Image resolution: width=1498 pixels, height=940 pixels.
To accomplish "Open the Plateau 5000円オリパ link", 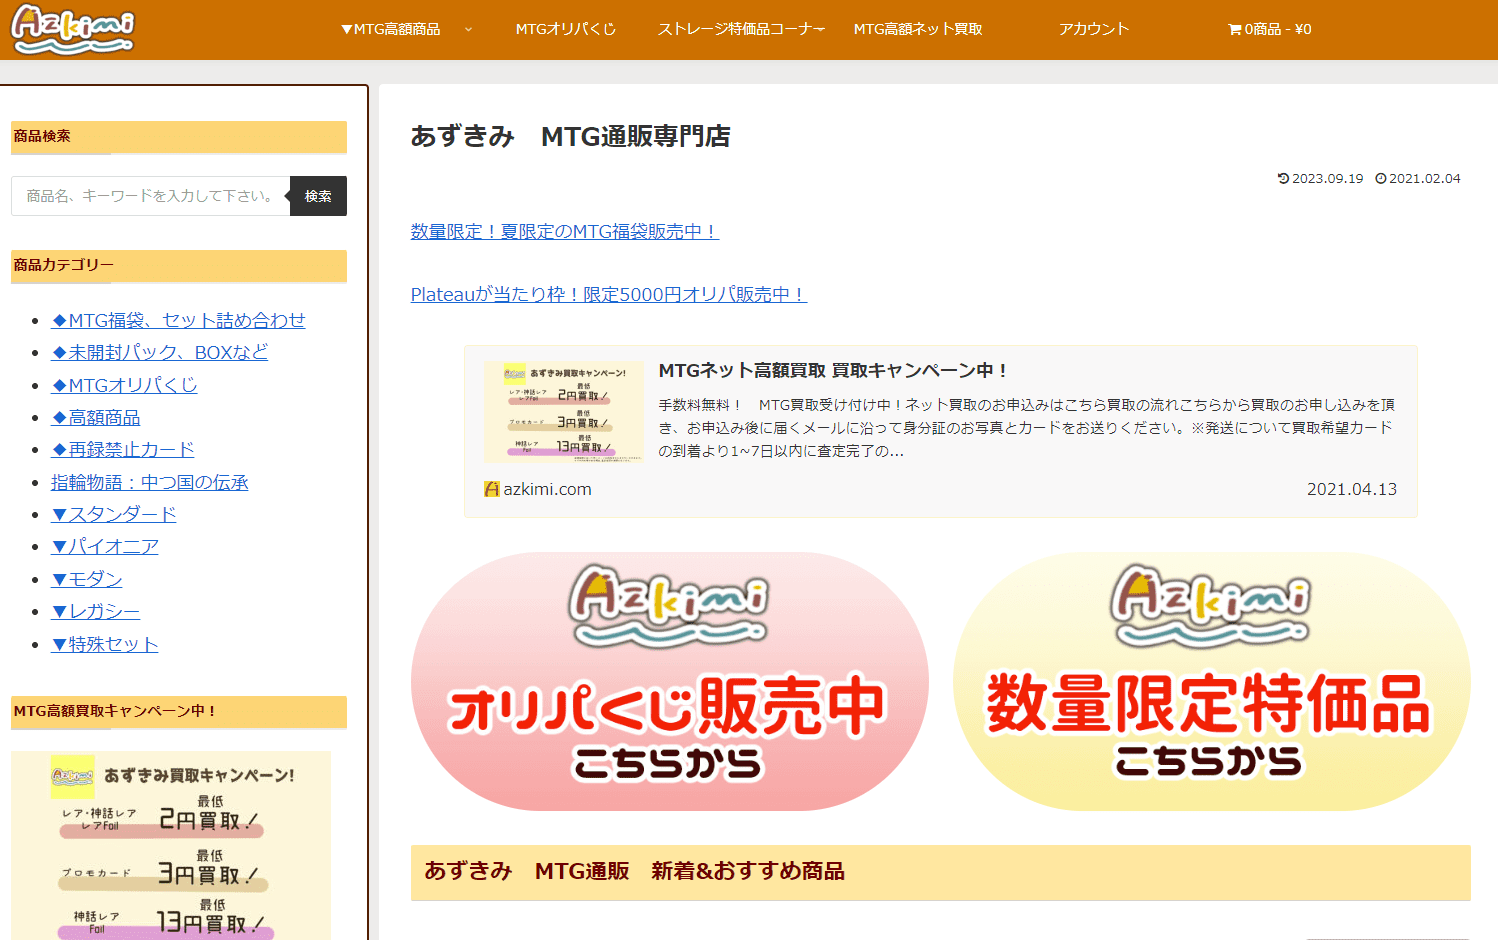I will click(607, 293).
